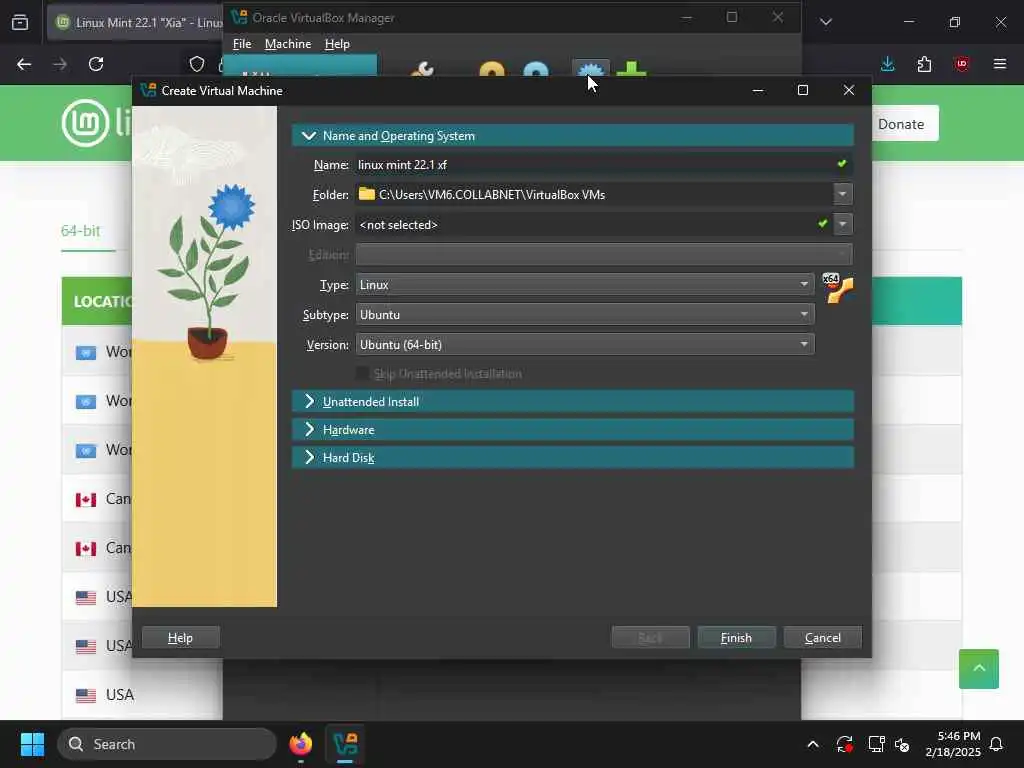This screenshot has height=768, width=1024.
Task: Open Firefox from the Windows taskbar
Action: [301, 744]
